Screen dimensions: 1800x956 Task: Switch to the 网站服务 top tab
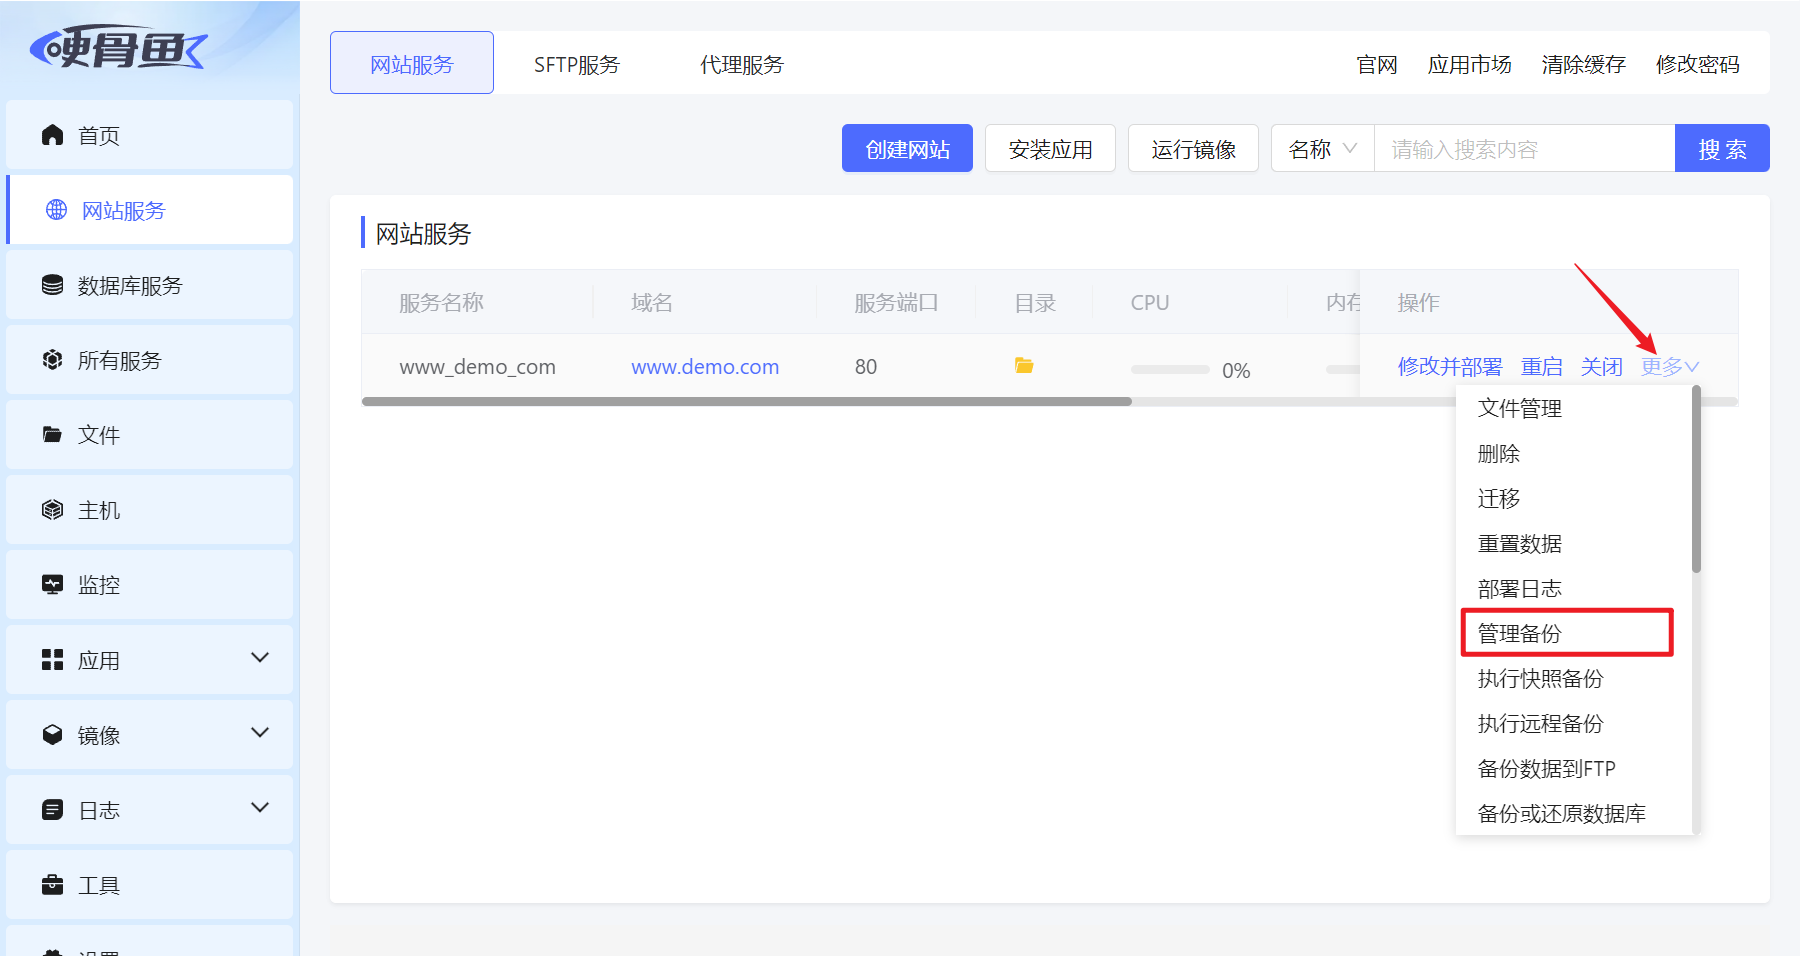click(x=412, y=63)
